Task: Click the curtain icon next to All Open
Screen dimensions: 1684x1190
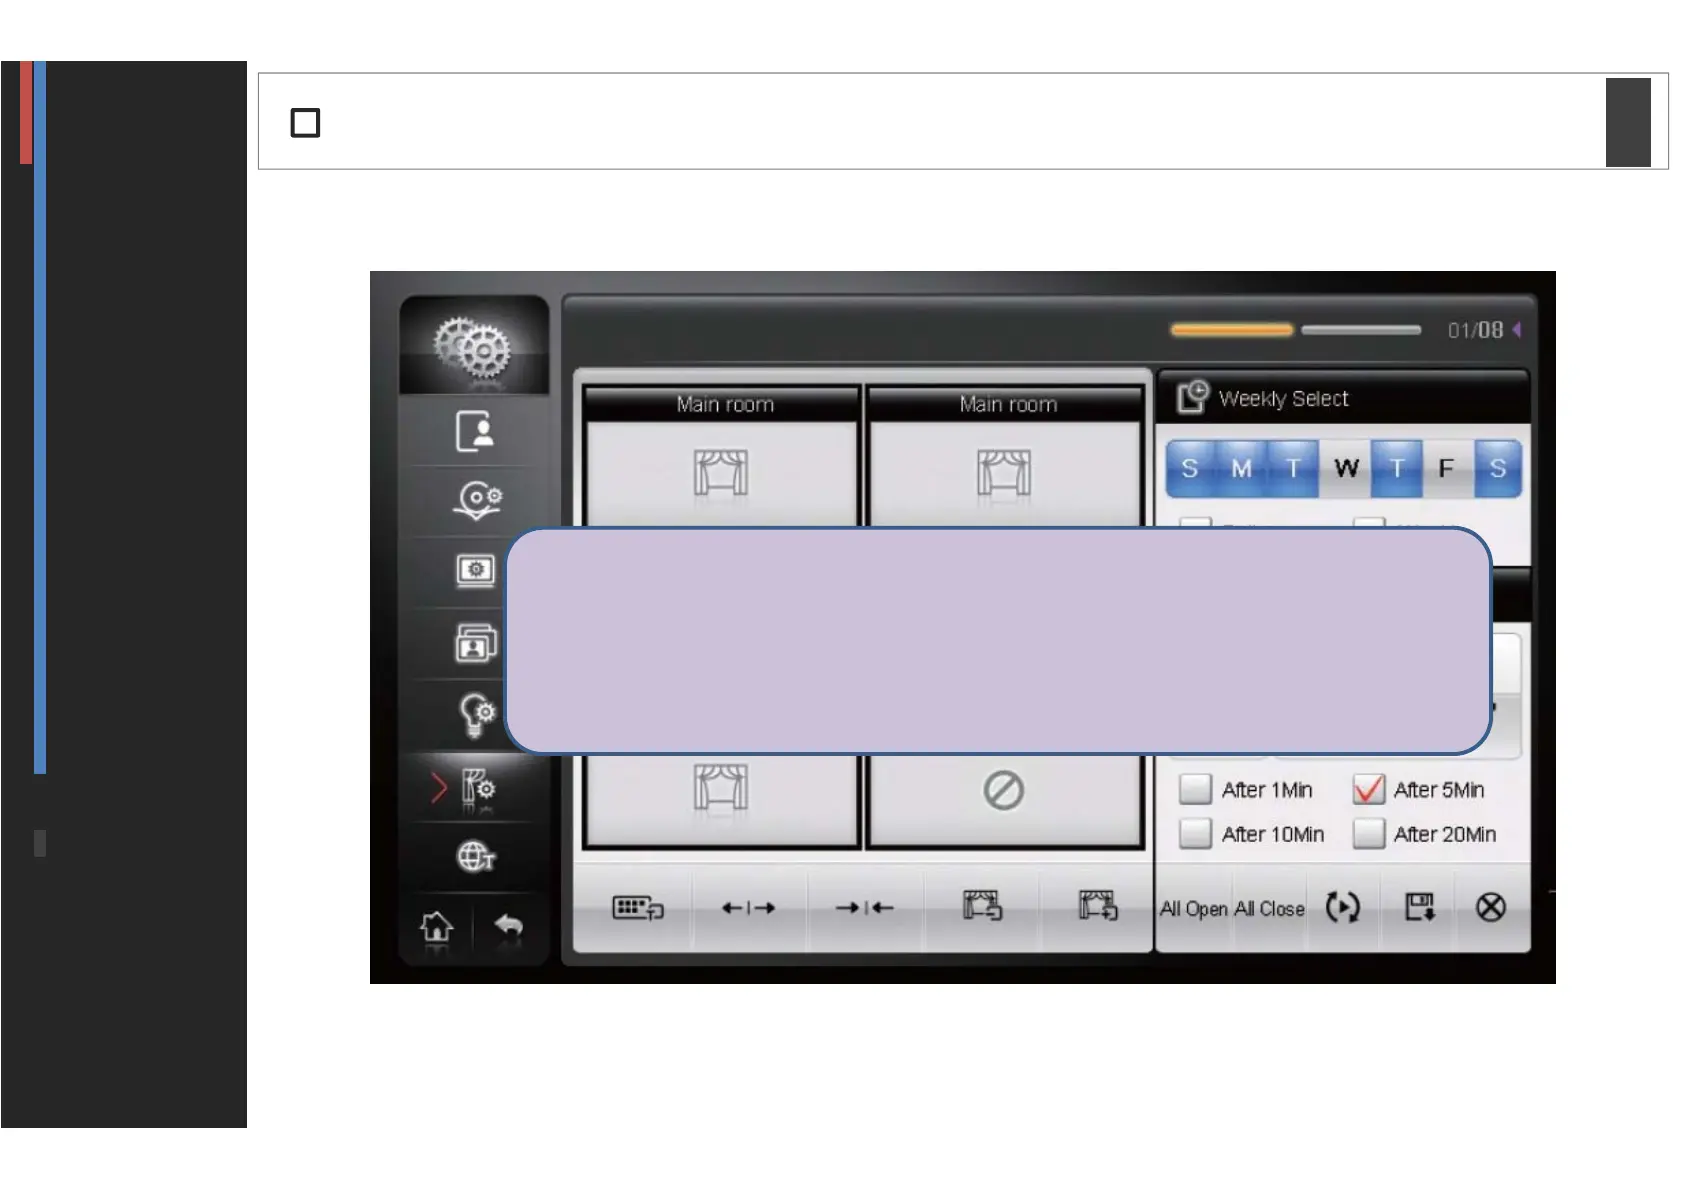Action: click(1098, 906)
